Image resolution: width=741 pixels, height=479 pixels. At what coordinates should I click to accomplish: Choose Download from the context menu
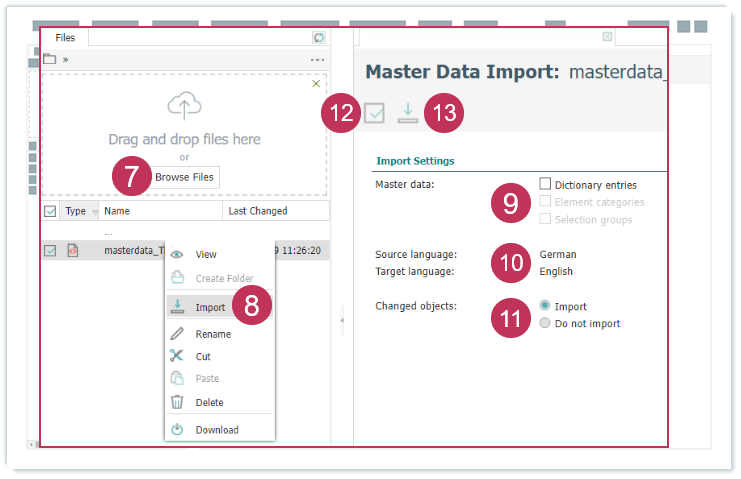click(216, 430)
